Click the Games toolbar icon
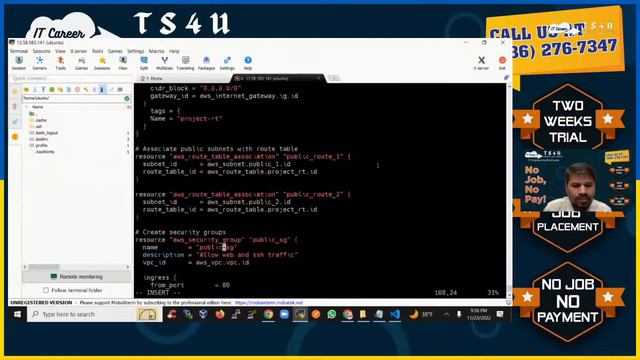The height and width of the screenshot is (360, 640). point(81,63)
